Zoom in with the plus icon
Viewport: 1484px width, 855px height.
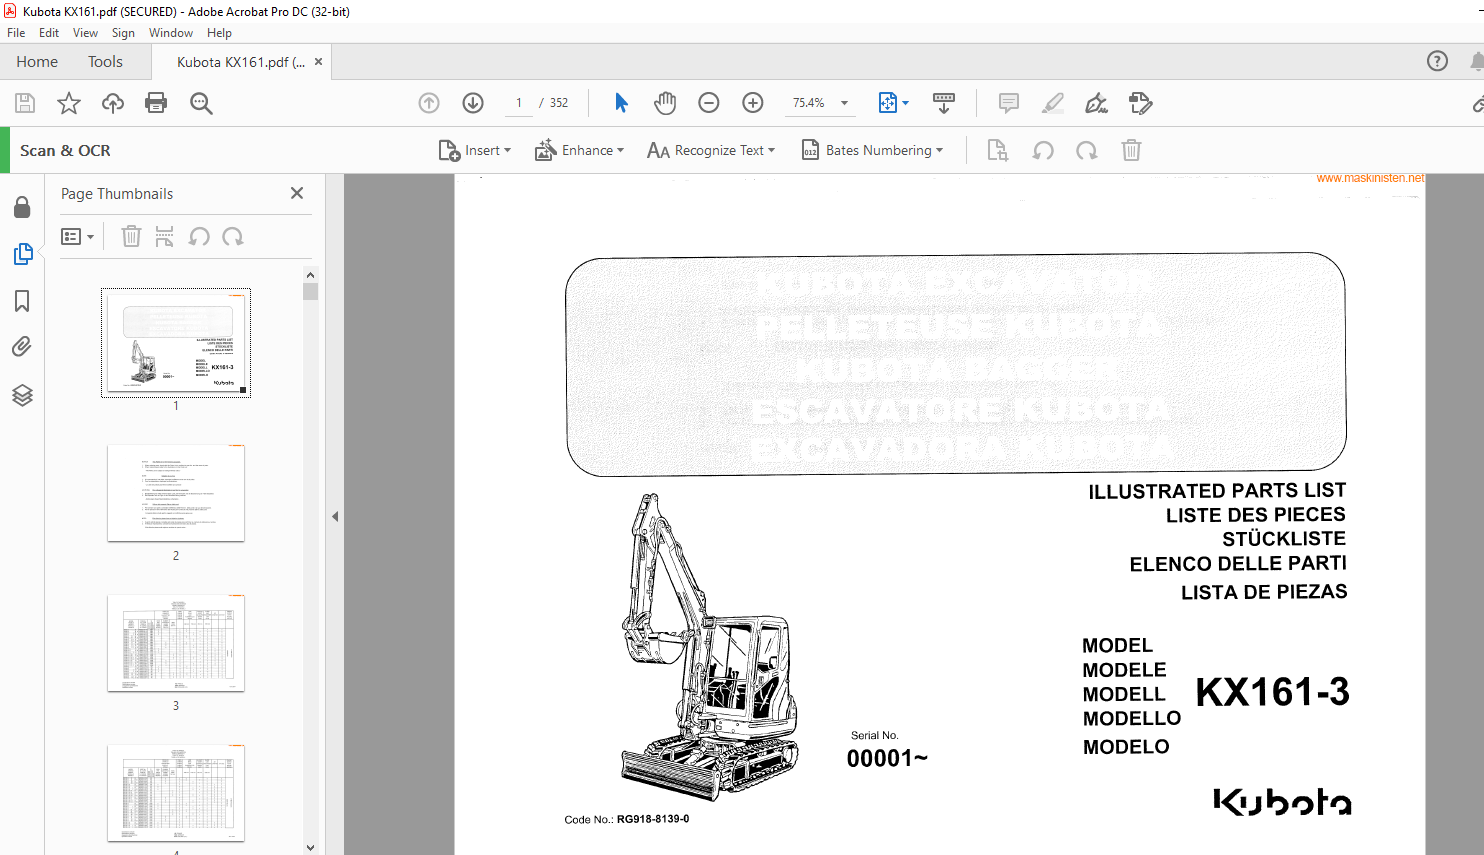tap(753, 103)
